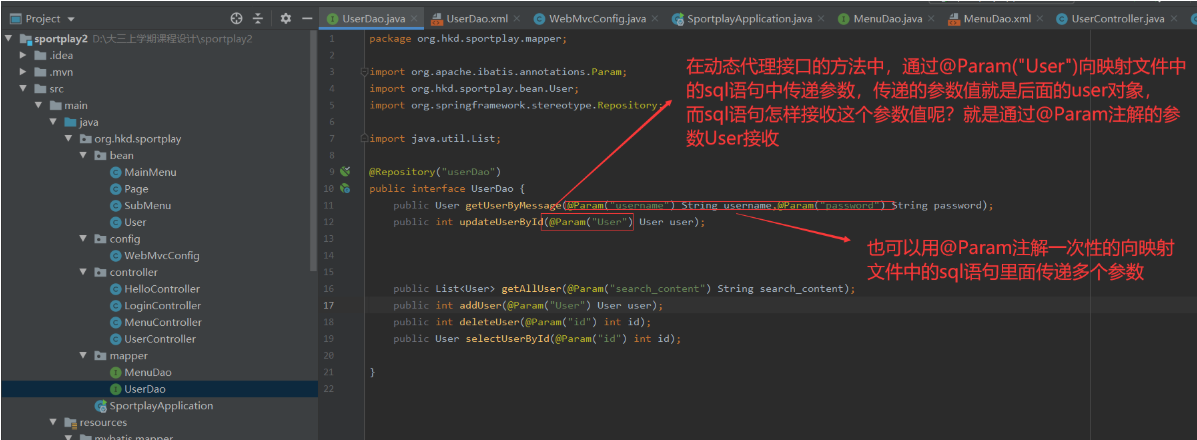Click the resources folder icon
1197x440 pixels.
[x=71, y=422]
